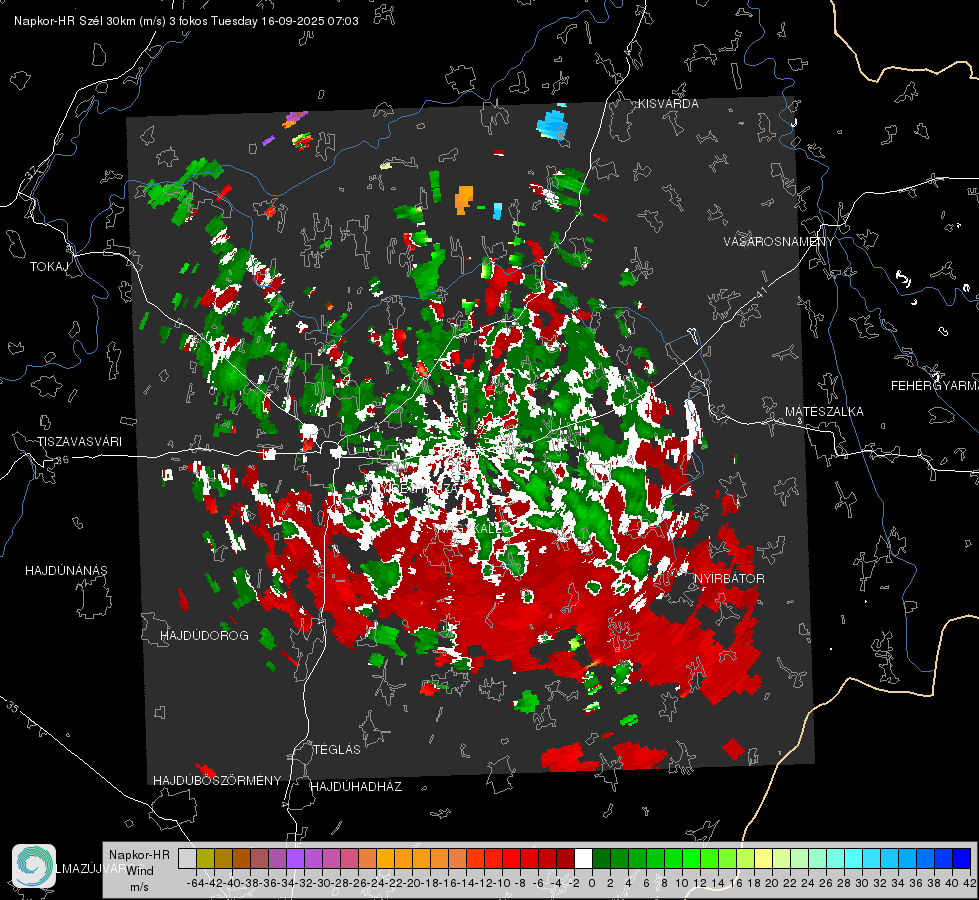Image resolution: width=979 pixels, height=900 pixels.
Task: Click the VÁSÁROSNAMÉNY town label
Action: point(779,242)
